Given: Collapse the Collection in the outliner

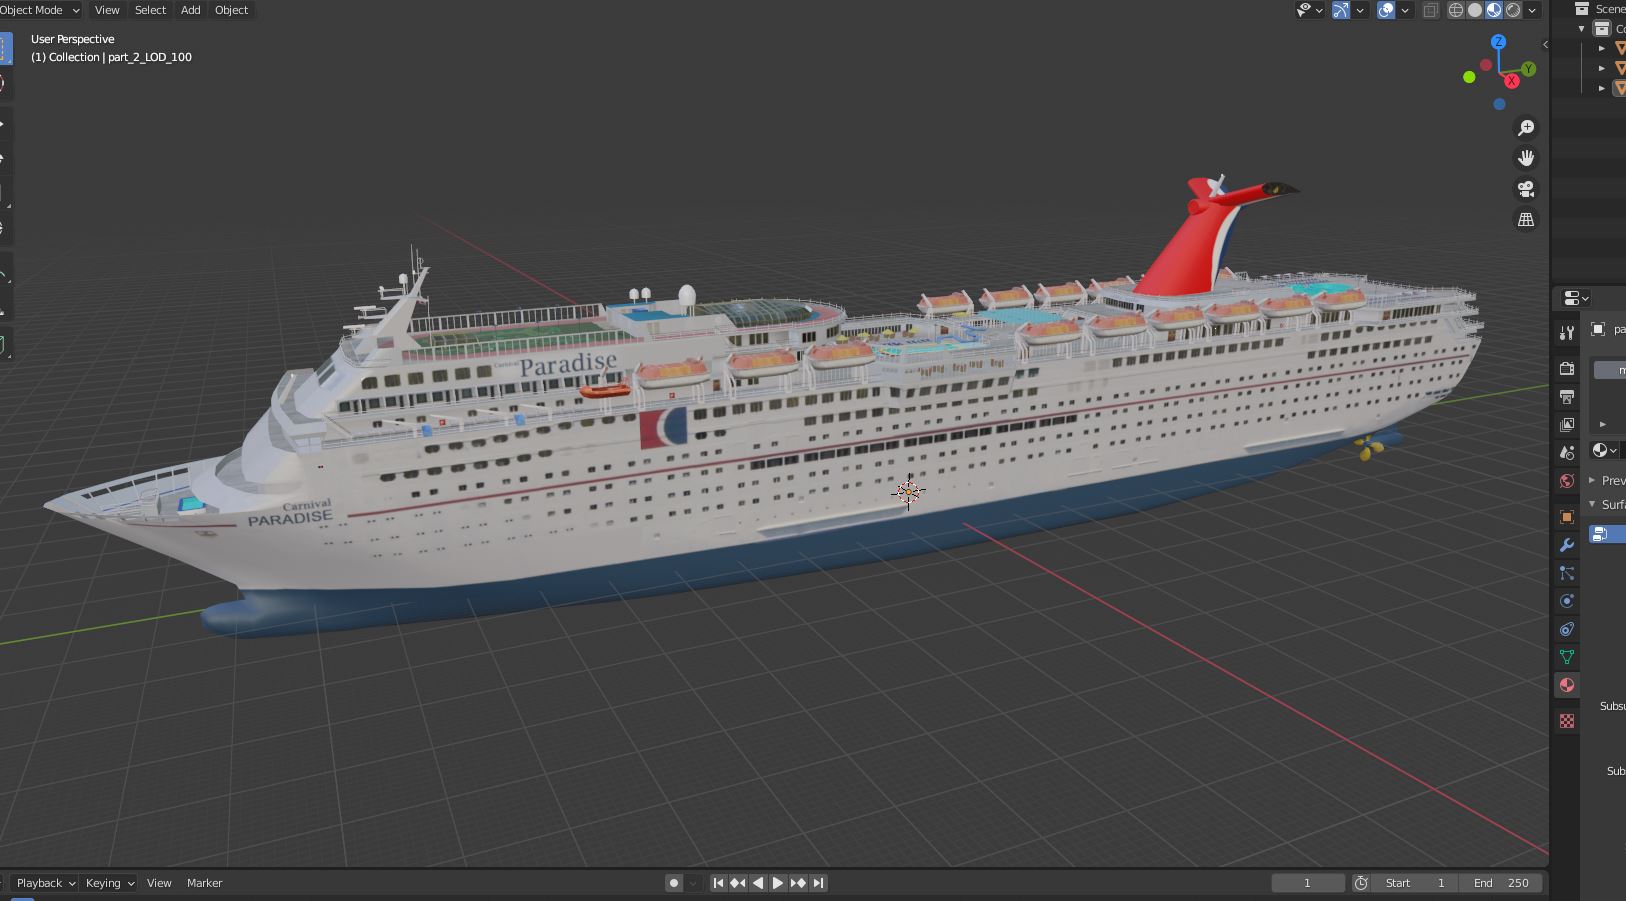Looking at the screenshot, I should 1582,29.
